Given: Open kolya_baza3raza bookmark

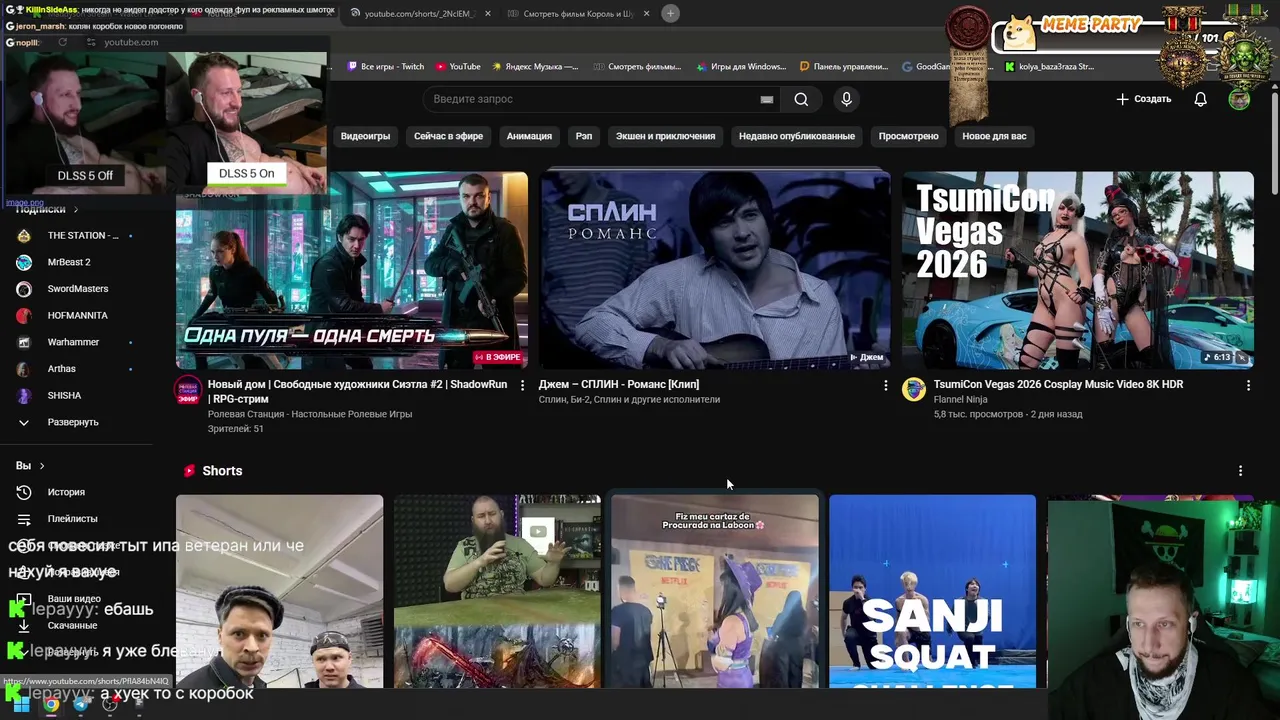Looking at the screenshot, I should click(1050, 67).
